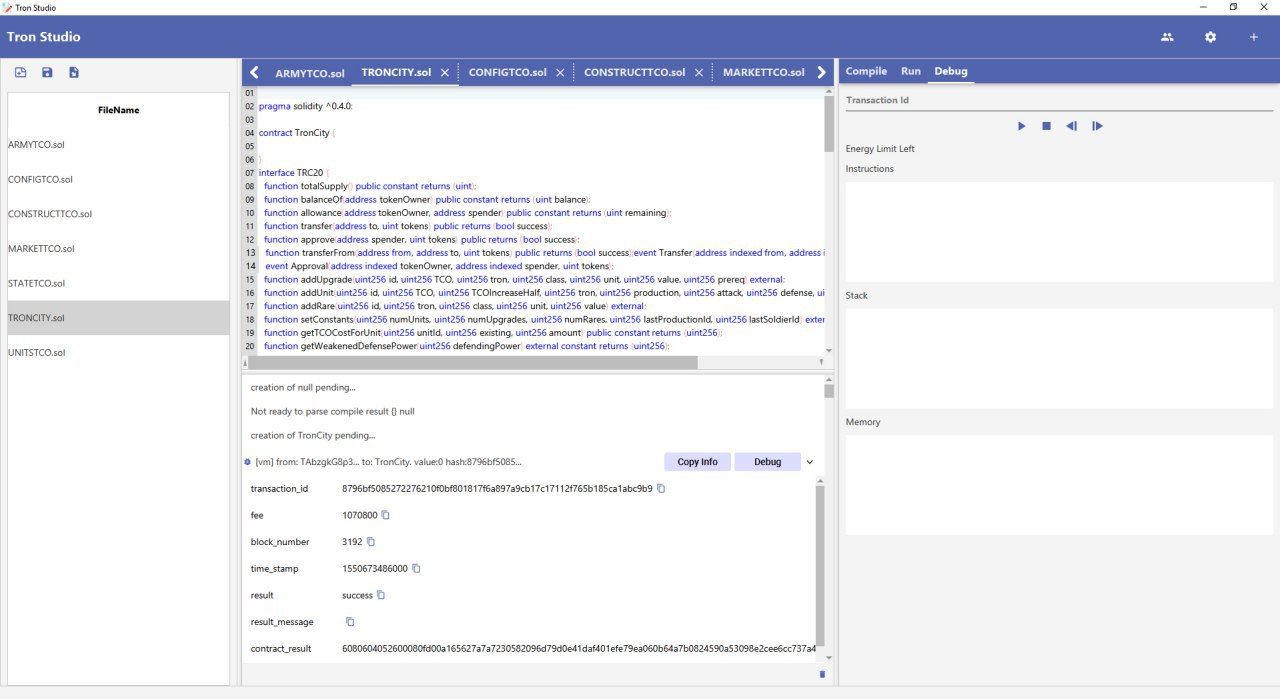The image size is (1280, 699).
Task: Open the Compile tab
Action: tap(866, 71)
